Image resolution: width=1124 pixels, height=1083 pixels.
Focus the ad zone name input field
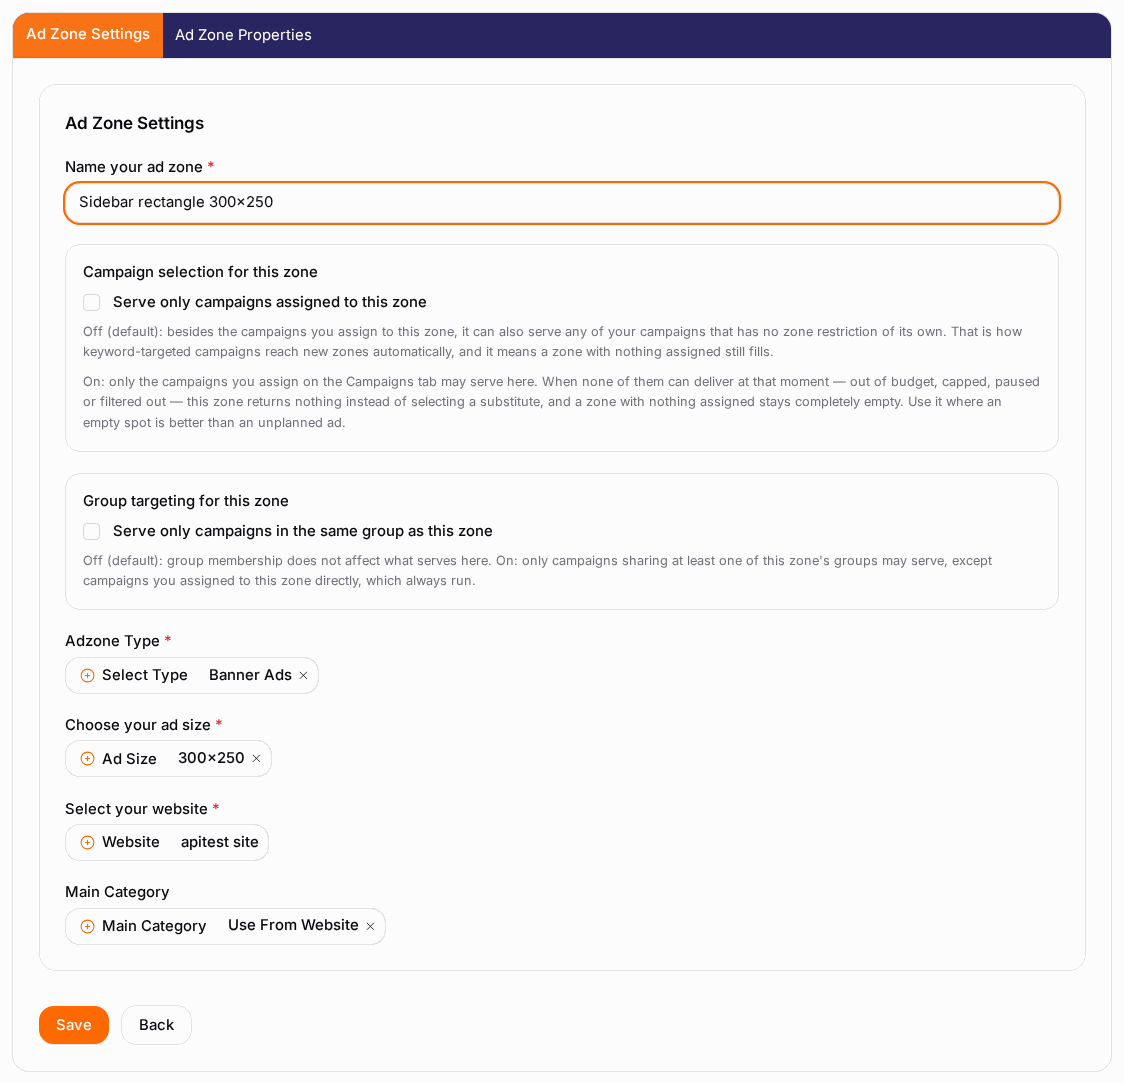(562, 203)
